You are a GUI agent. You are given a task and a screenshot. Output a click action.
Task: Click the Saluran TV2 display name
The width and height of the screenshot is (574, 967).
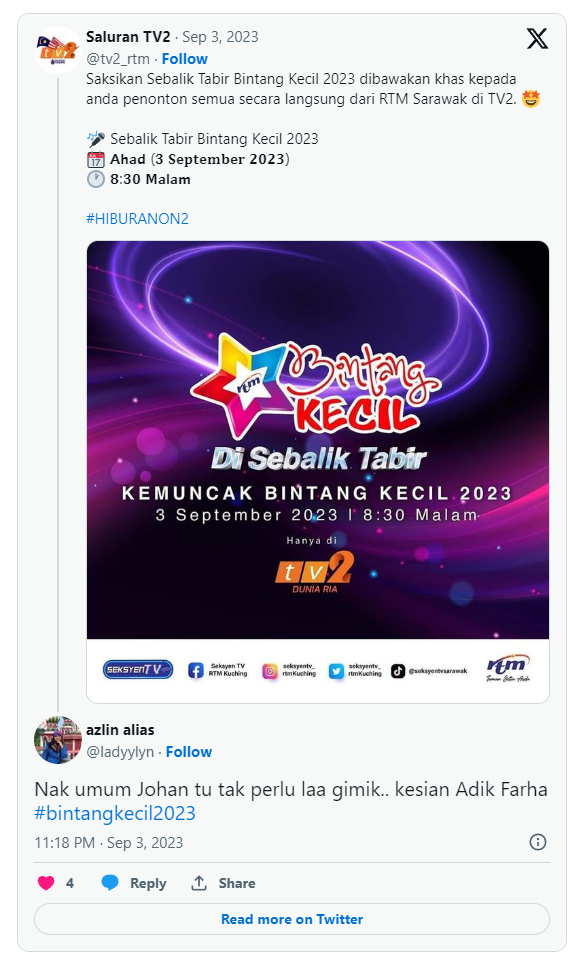point(128,36)
